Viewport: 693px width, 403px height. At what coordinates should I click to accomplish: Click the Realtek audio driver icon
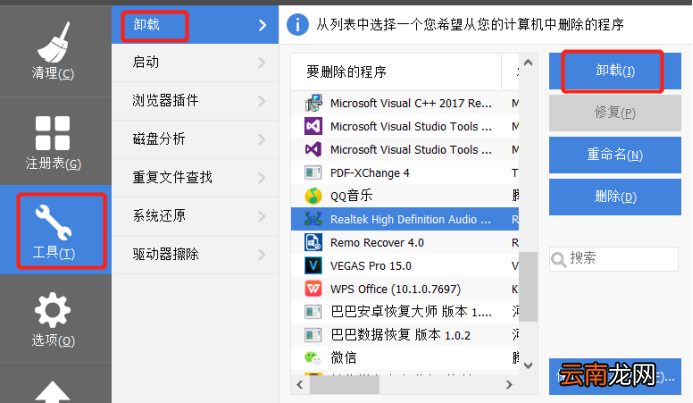313,219
